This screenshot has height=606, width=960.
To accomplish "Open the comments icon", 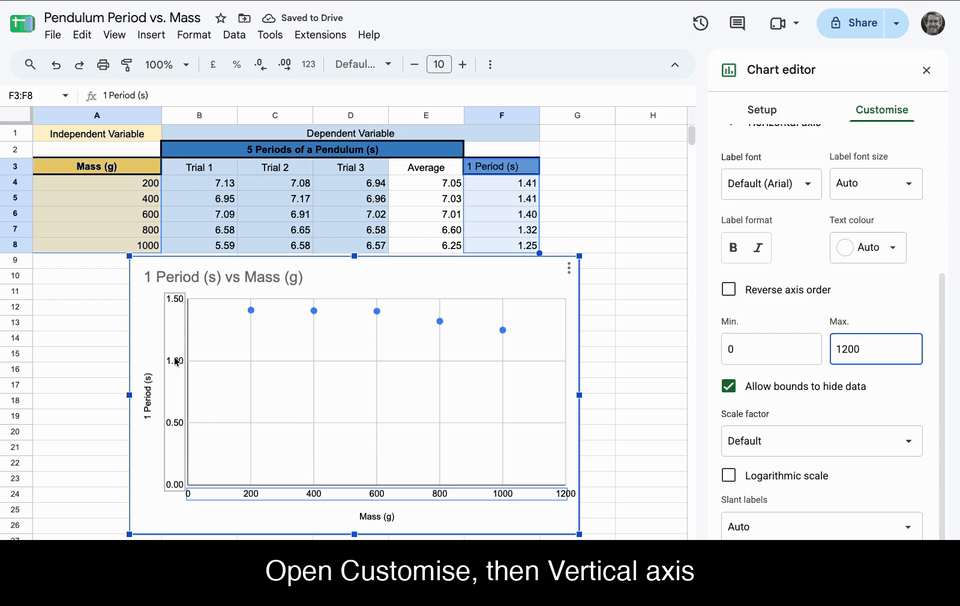I will click(x=737, y=23).
